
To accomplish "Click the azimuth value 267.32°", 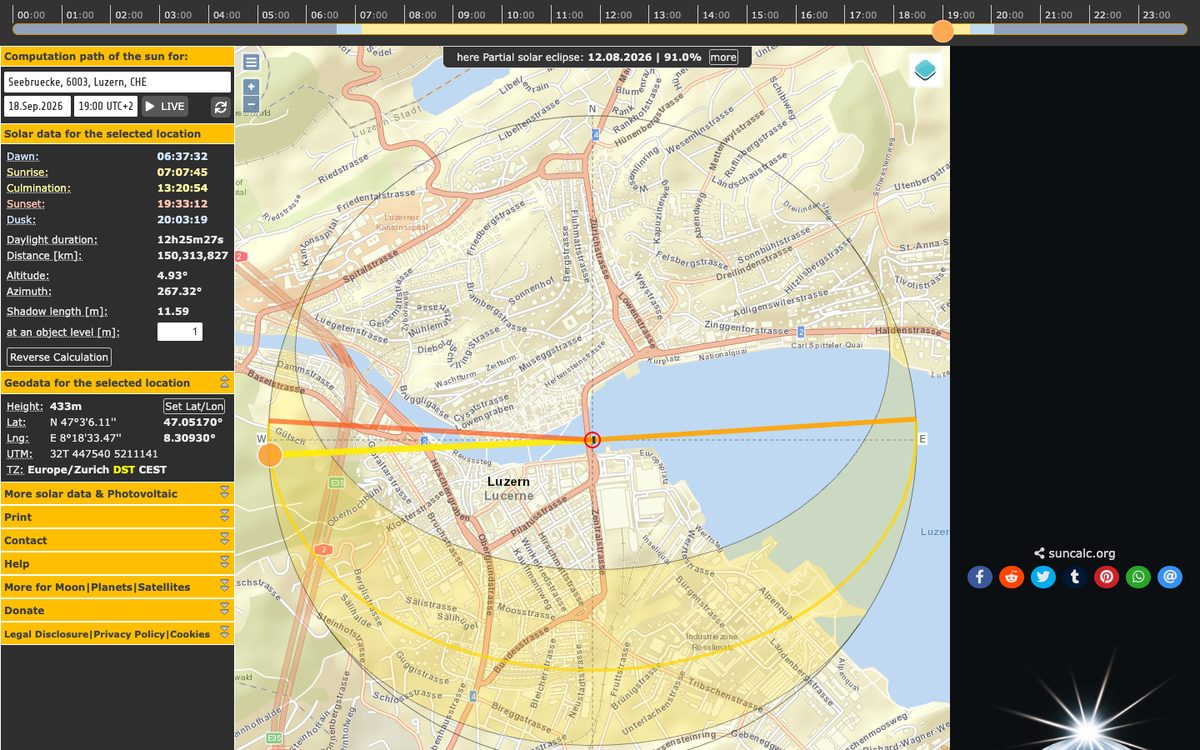I will (x=179, y=291).
